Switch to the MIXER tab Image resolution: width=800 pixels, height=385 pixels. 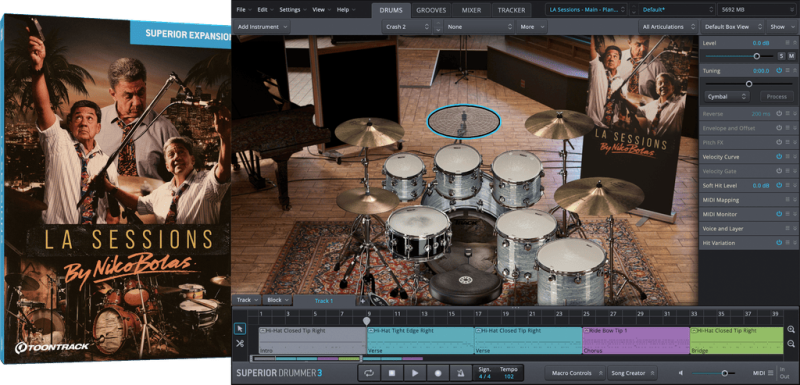point(471,10)
